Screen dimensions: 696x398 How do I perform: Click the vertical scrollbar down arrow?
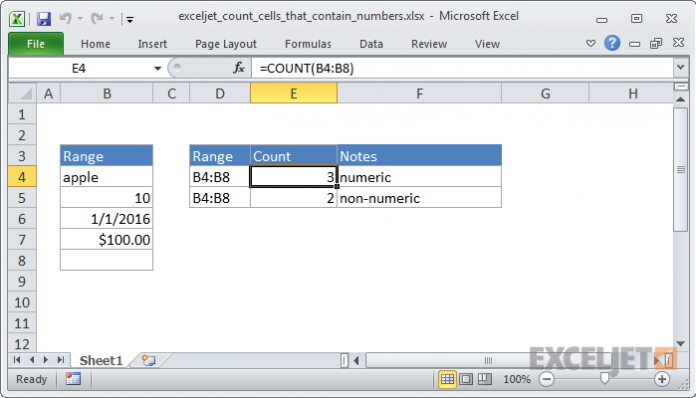[x=680, y=343]
